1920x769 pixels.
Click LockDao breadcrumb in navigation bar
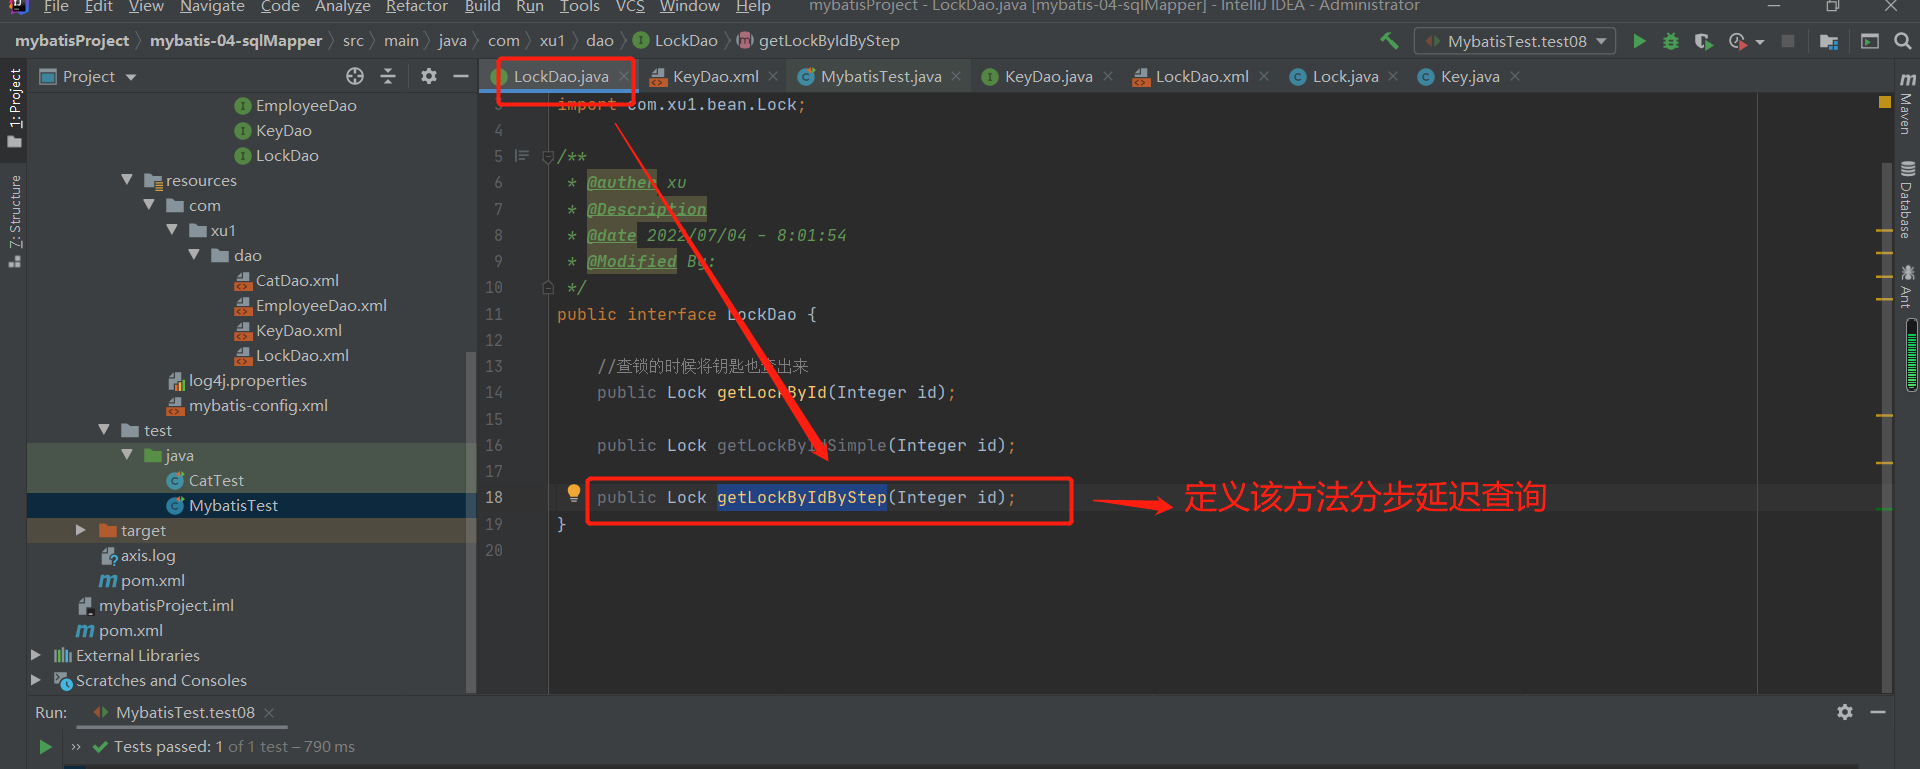(x=676, y=41)
